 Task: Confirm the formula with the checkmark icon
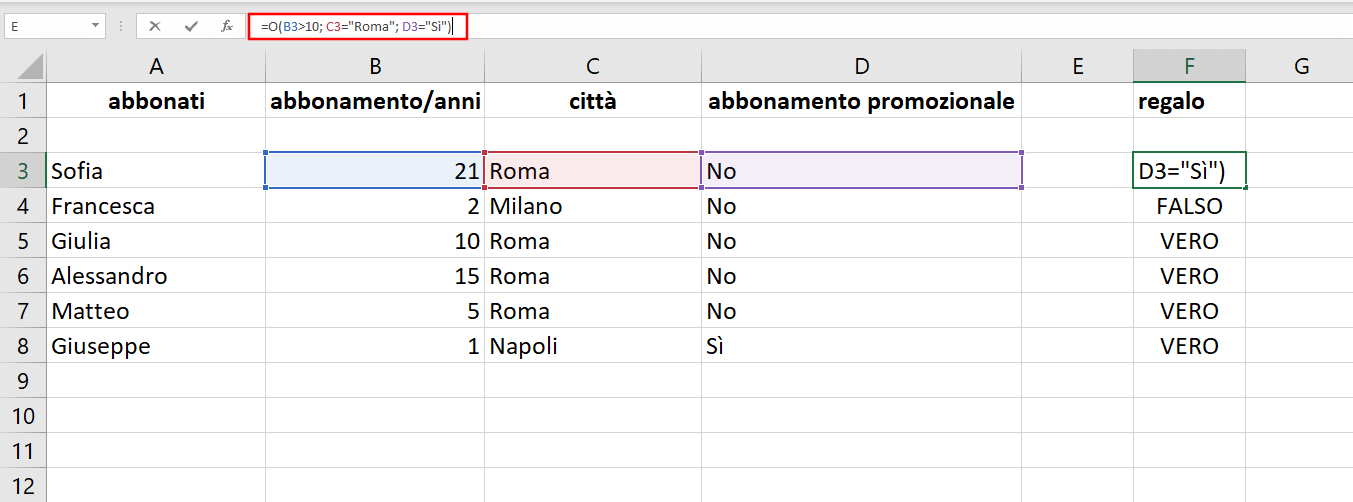point(190,26)
